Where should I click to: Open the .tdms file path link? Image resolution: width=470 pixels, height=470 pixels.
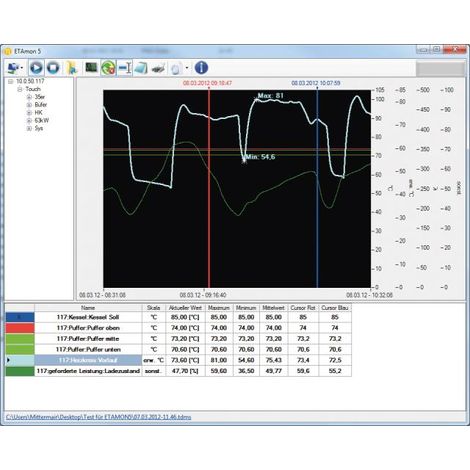pos(99,417)
